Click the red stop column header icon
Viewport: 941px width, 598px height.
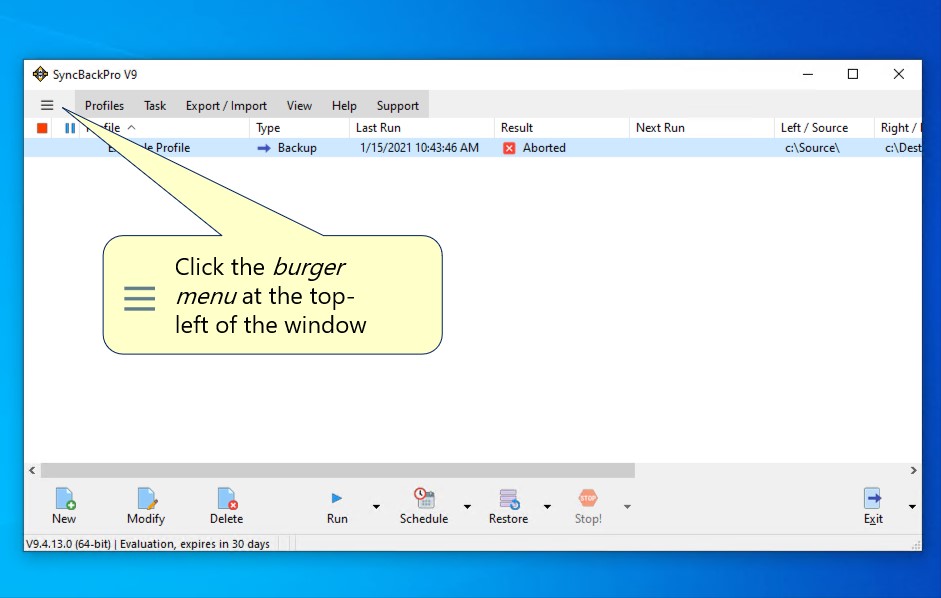[41, 128]
